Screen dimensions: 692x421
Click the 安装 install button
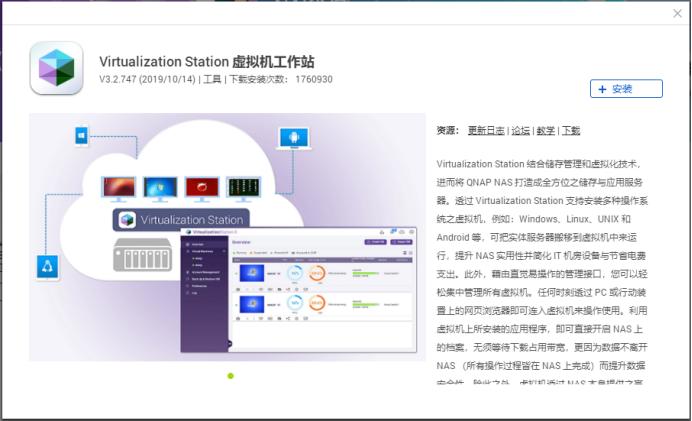click(626, 89)
